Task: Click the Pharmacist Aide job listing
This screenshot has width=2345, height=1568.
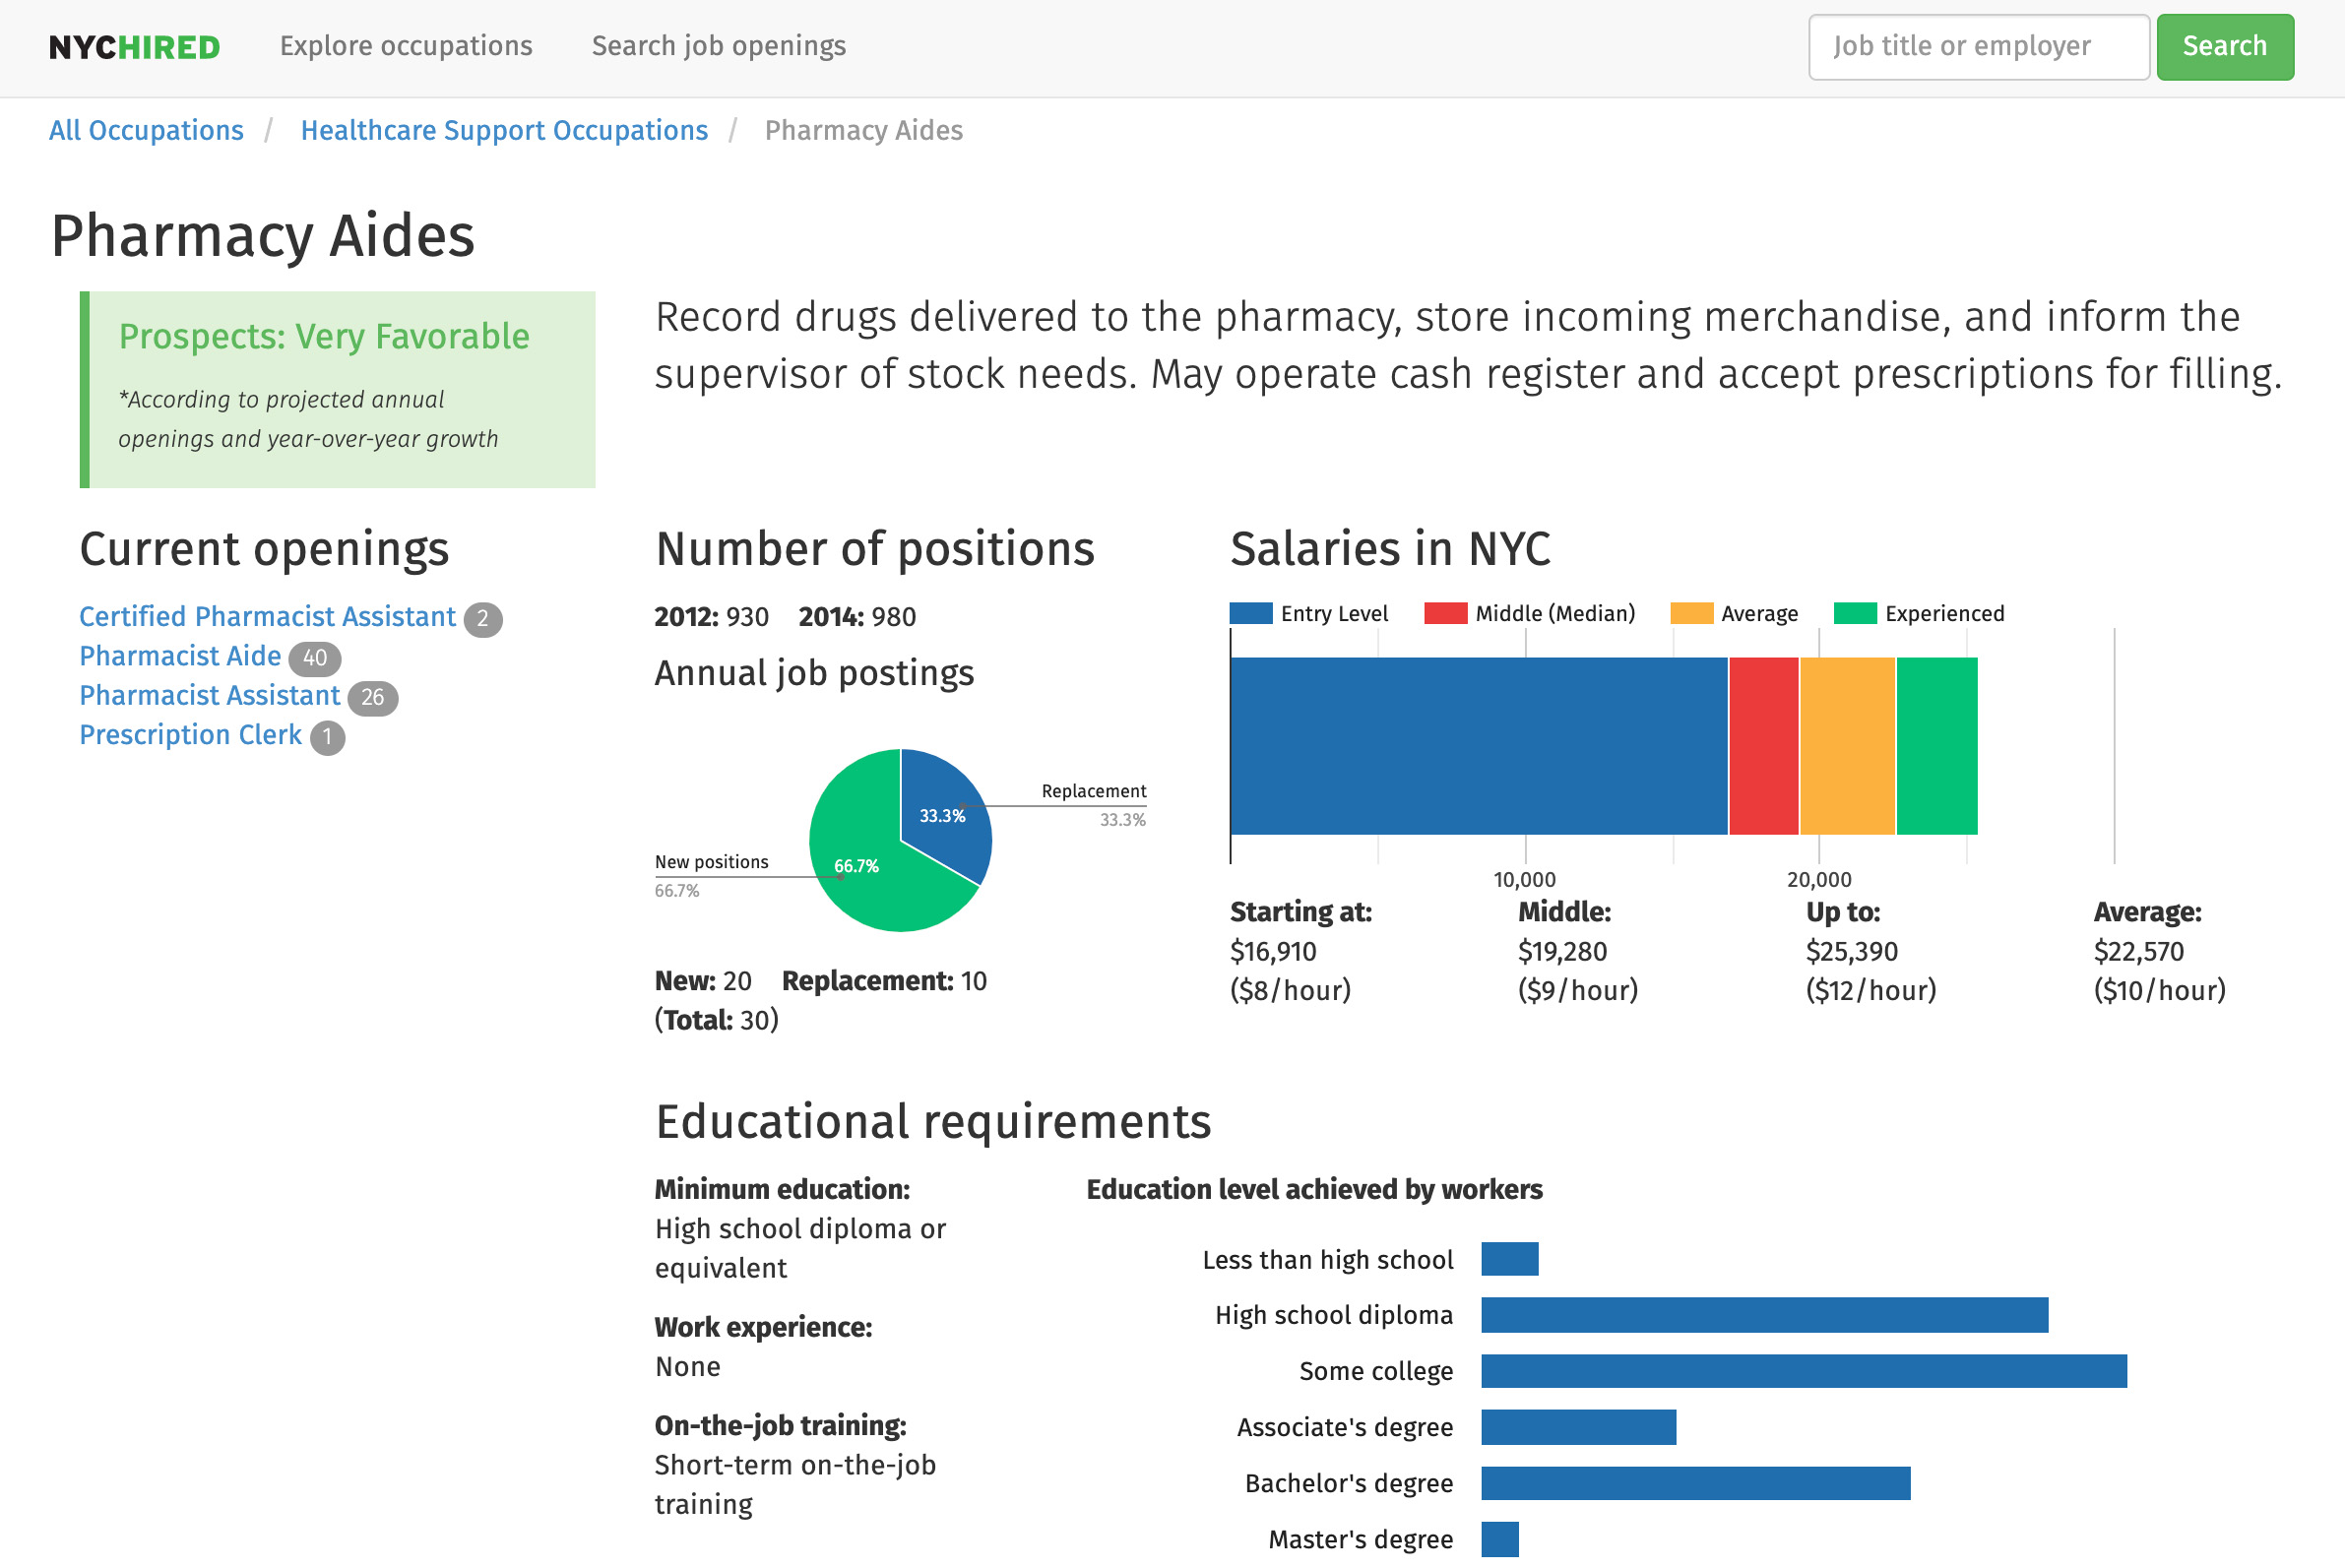Action: pos(180,657)
